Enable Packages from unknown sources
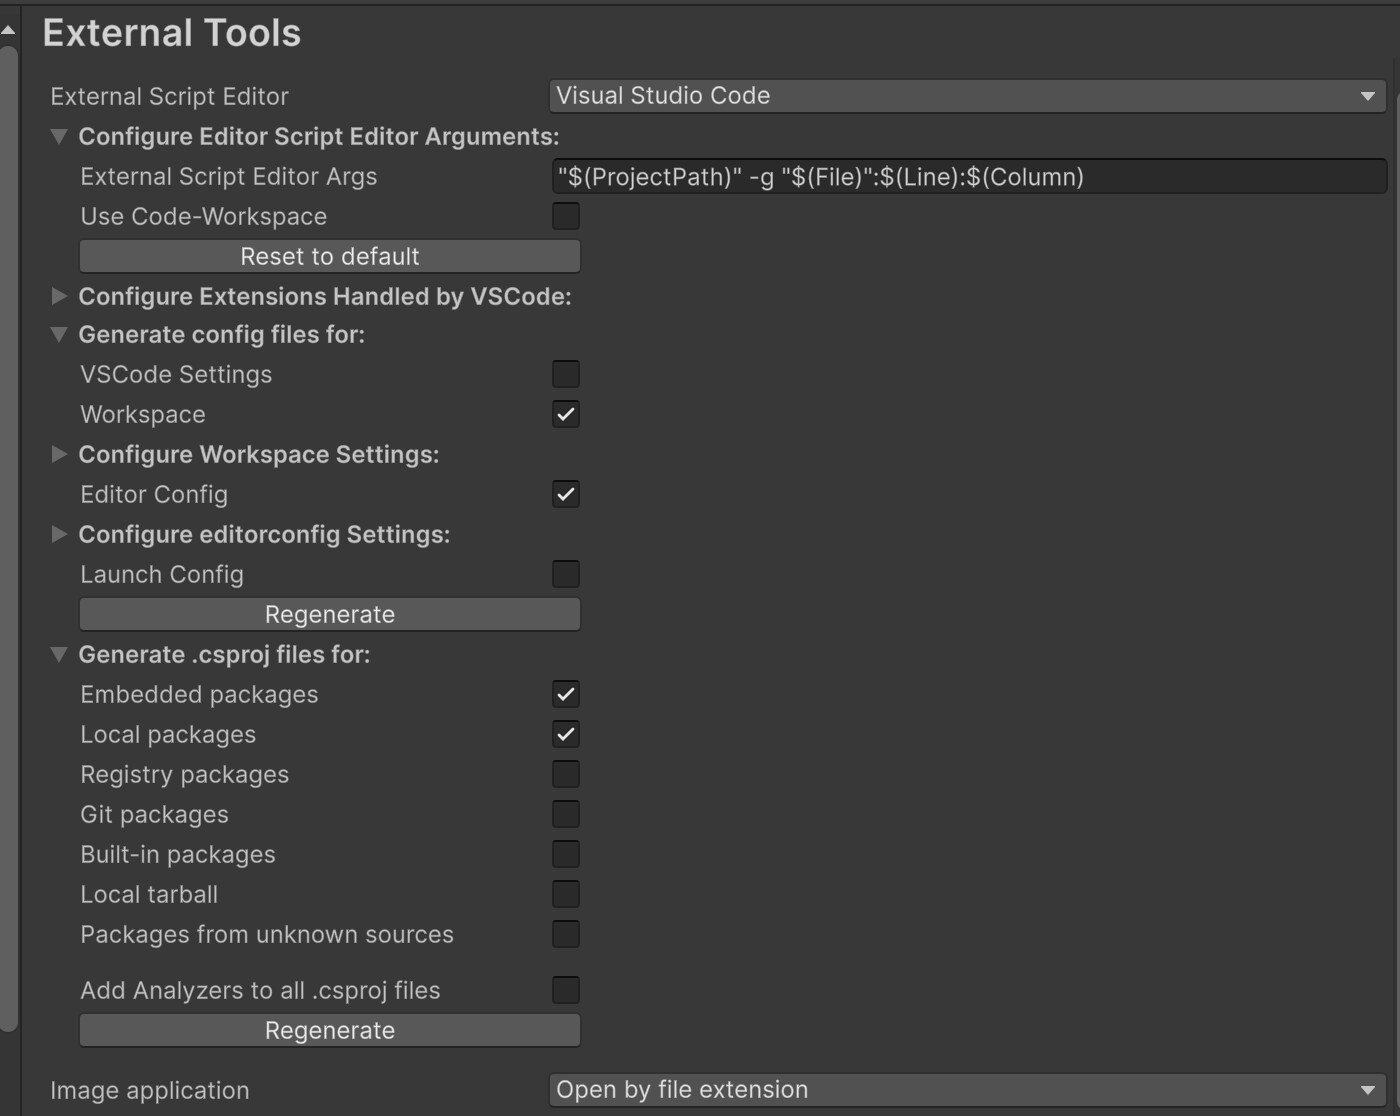1400x1116 pixels. pos(566,933)
